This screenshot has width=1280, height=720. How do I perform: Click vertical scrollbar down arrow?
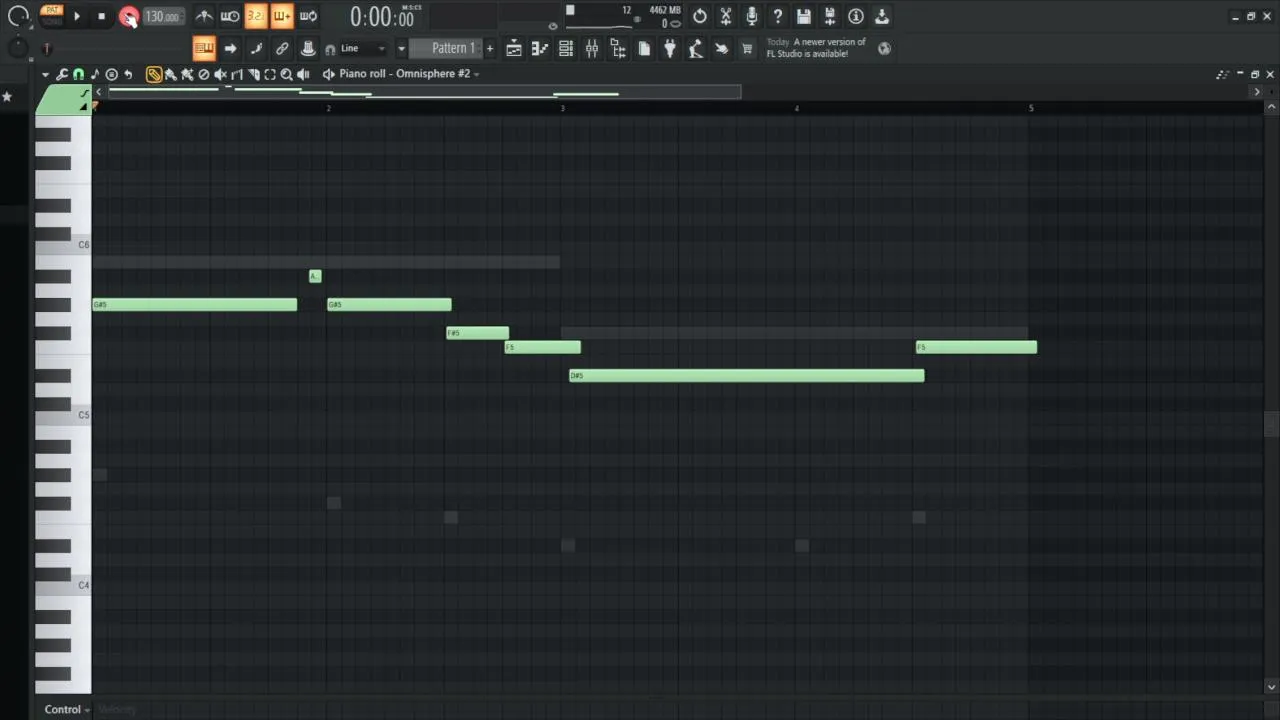tap(1271, 687)
